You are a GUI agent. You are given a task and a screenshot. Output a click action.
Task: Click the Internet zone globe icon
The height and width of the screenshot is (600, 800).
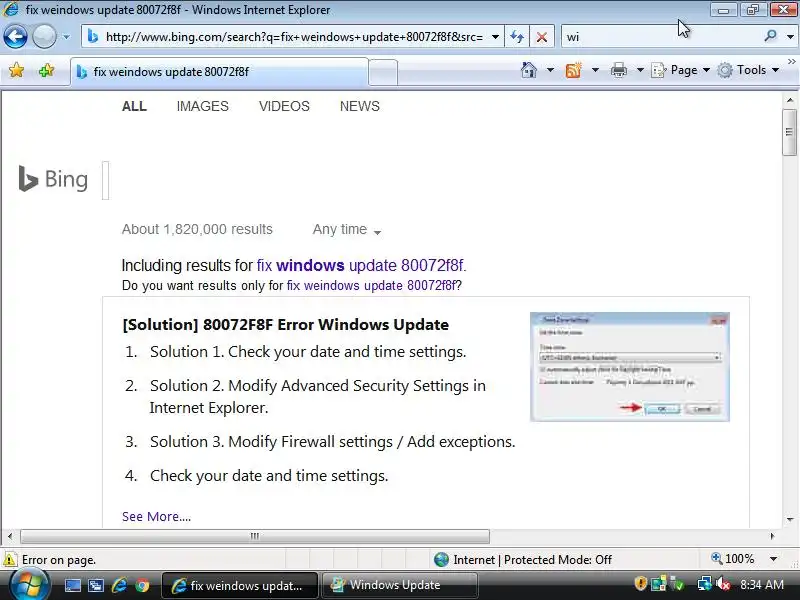441,560
